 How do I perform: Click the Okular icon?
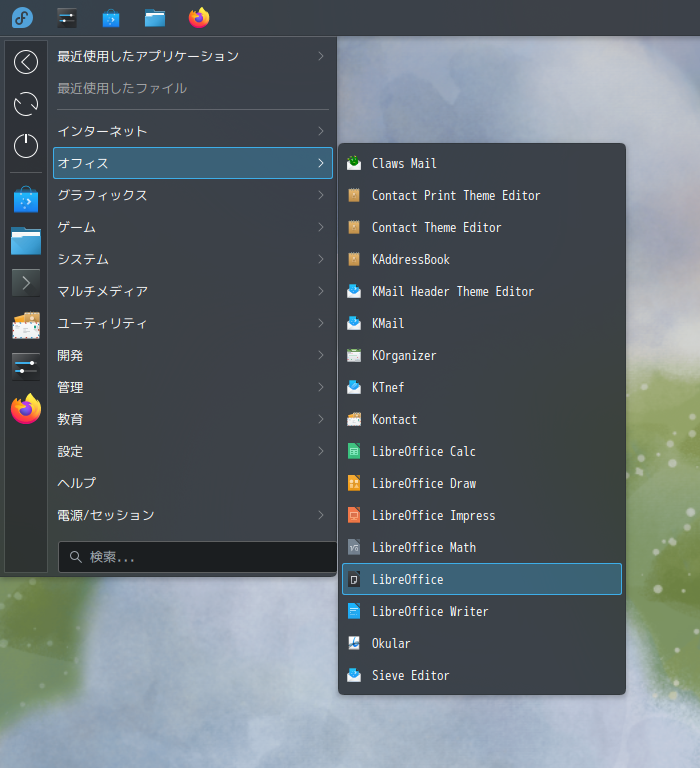[x=354, y=643]
